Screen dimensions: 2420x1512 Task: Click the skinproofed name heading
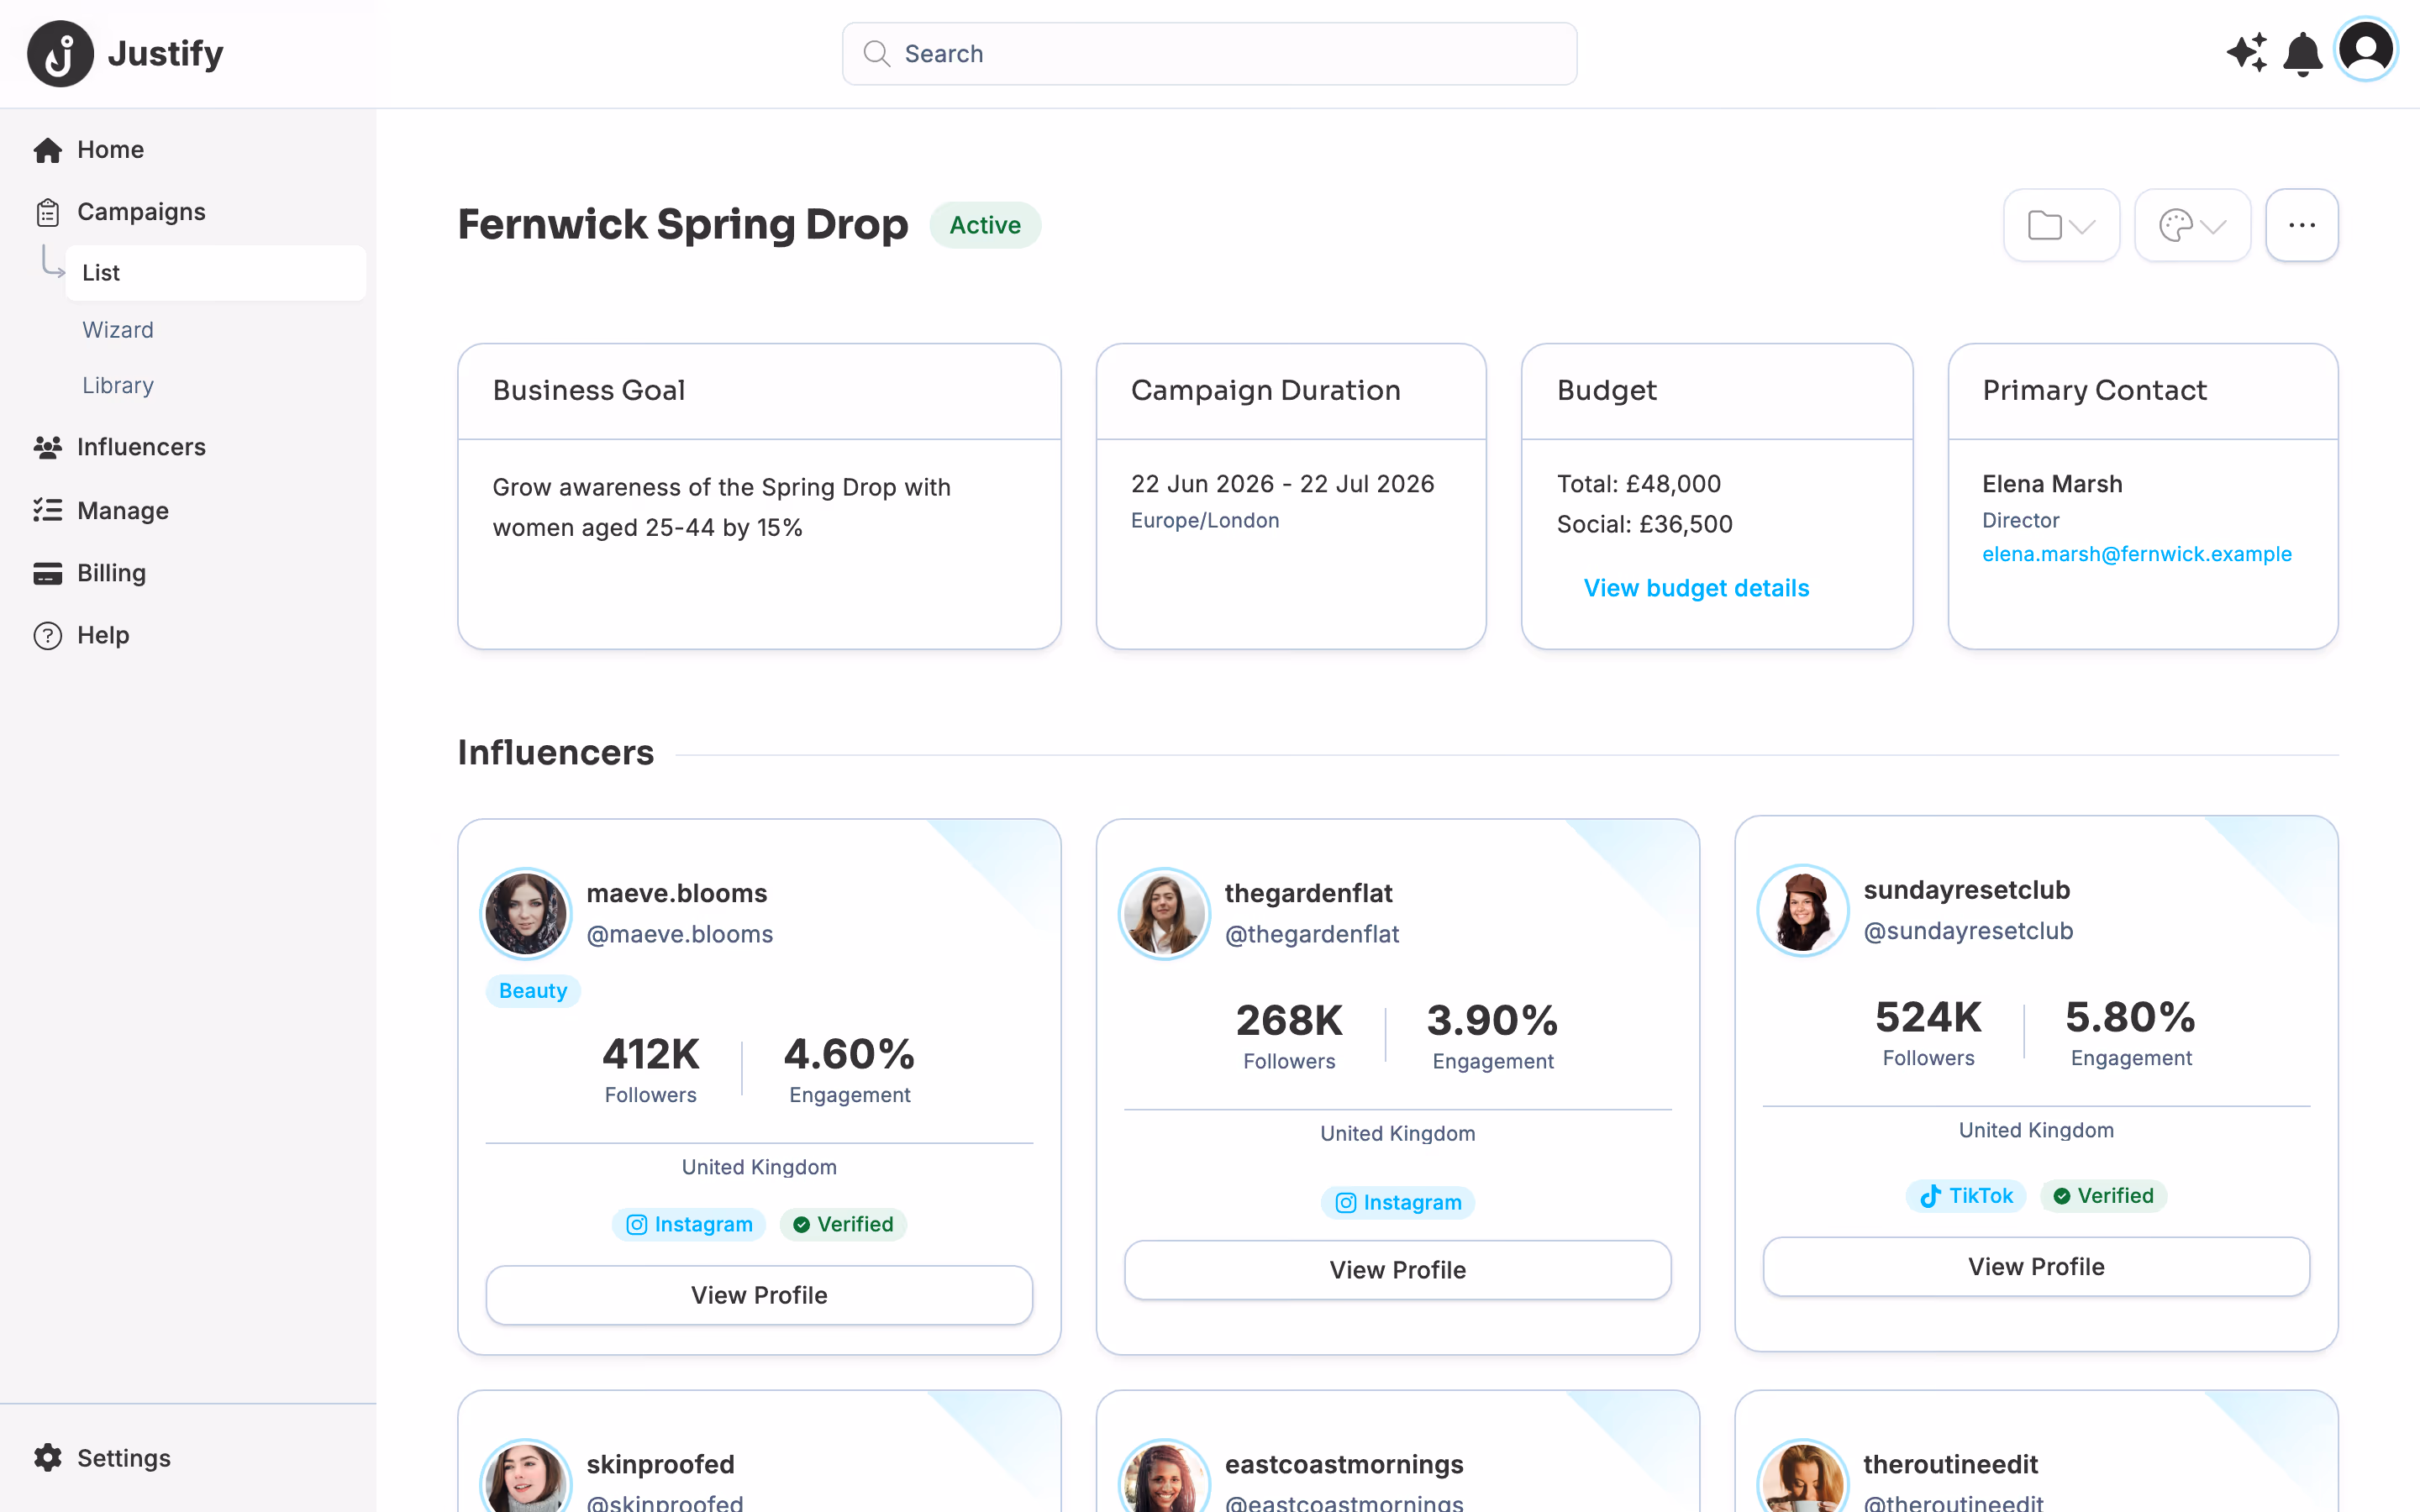click(660, 1464)
